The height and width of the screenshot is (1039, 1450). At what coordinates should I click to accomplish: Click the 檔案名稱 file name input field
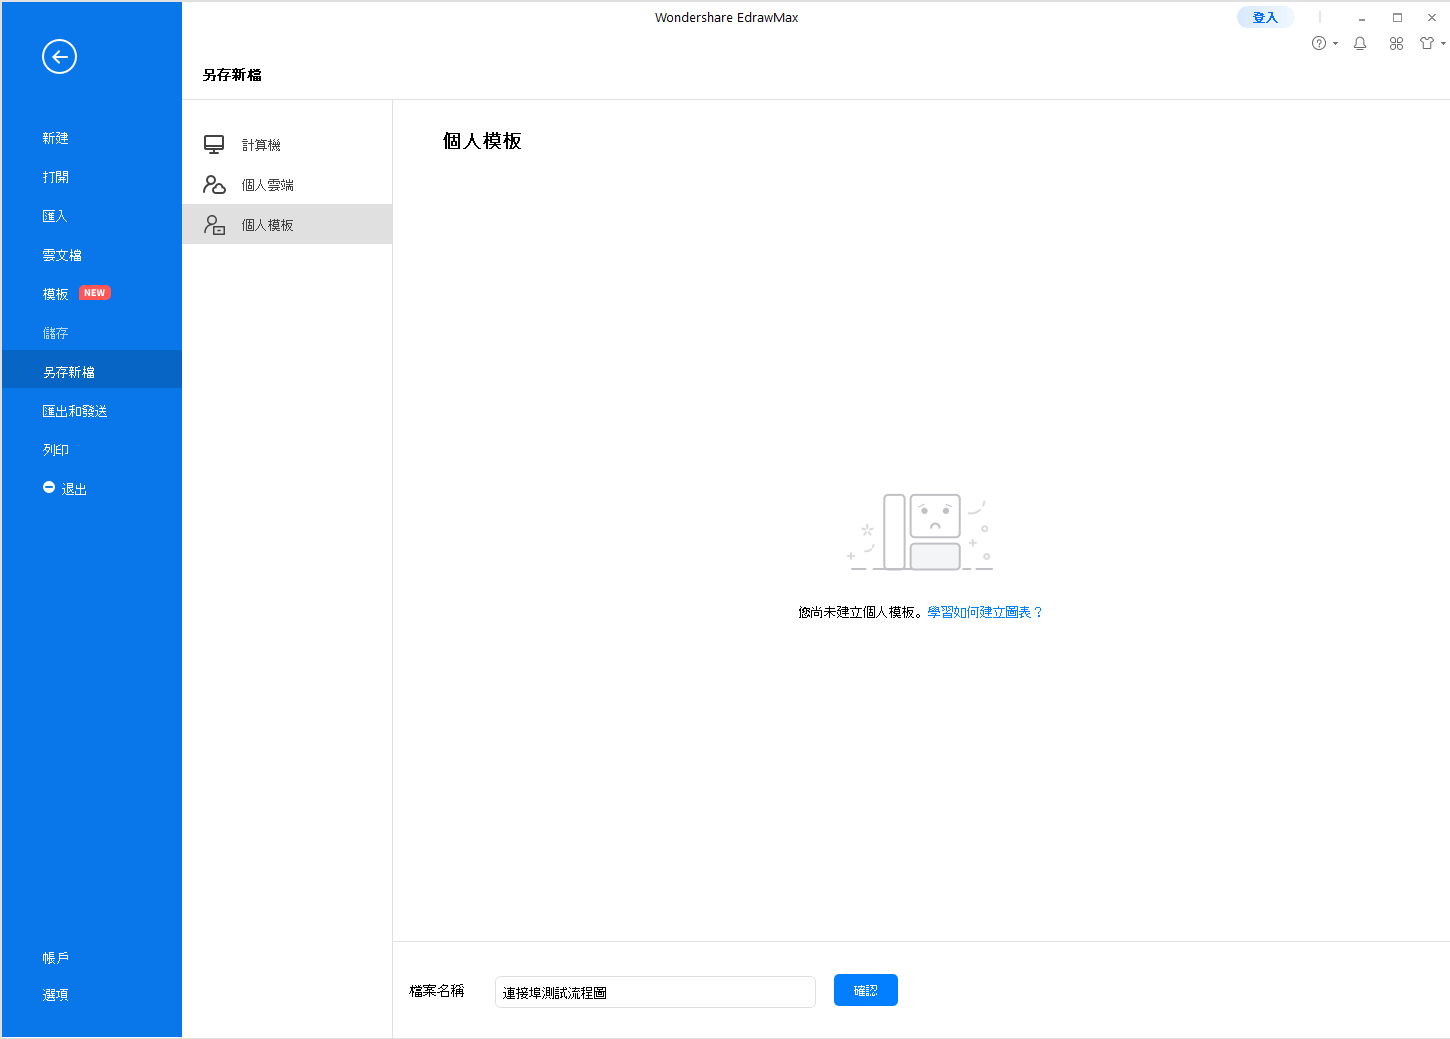655,992
